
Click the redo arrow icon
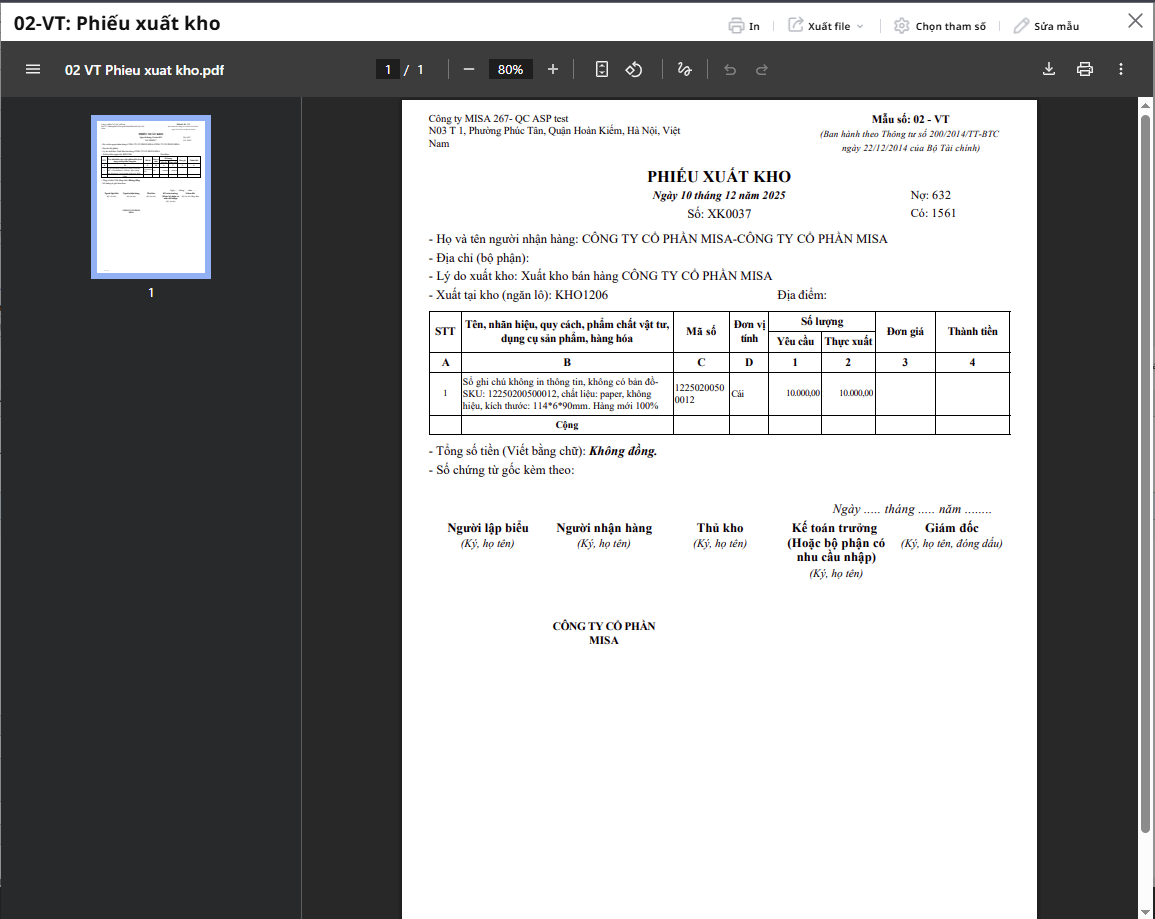point(762,69)
